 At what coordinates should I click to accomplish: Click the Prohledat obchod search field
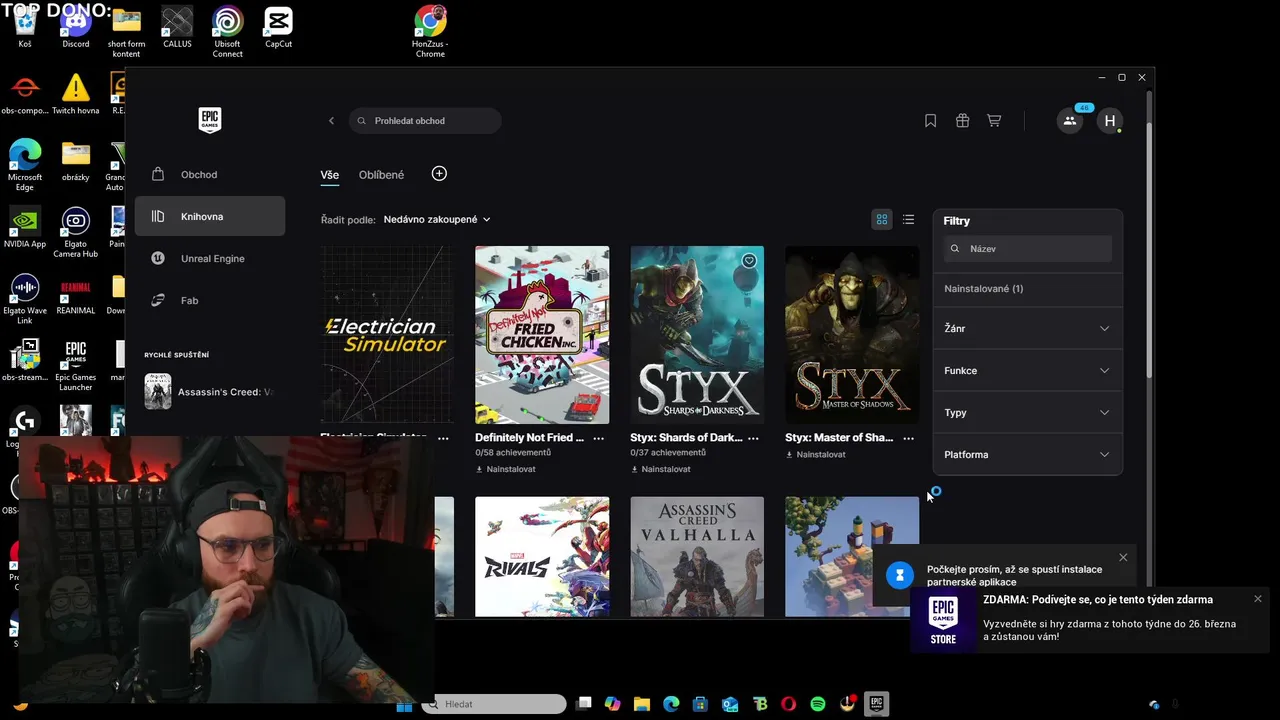tap(425, 121)
